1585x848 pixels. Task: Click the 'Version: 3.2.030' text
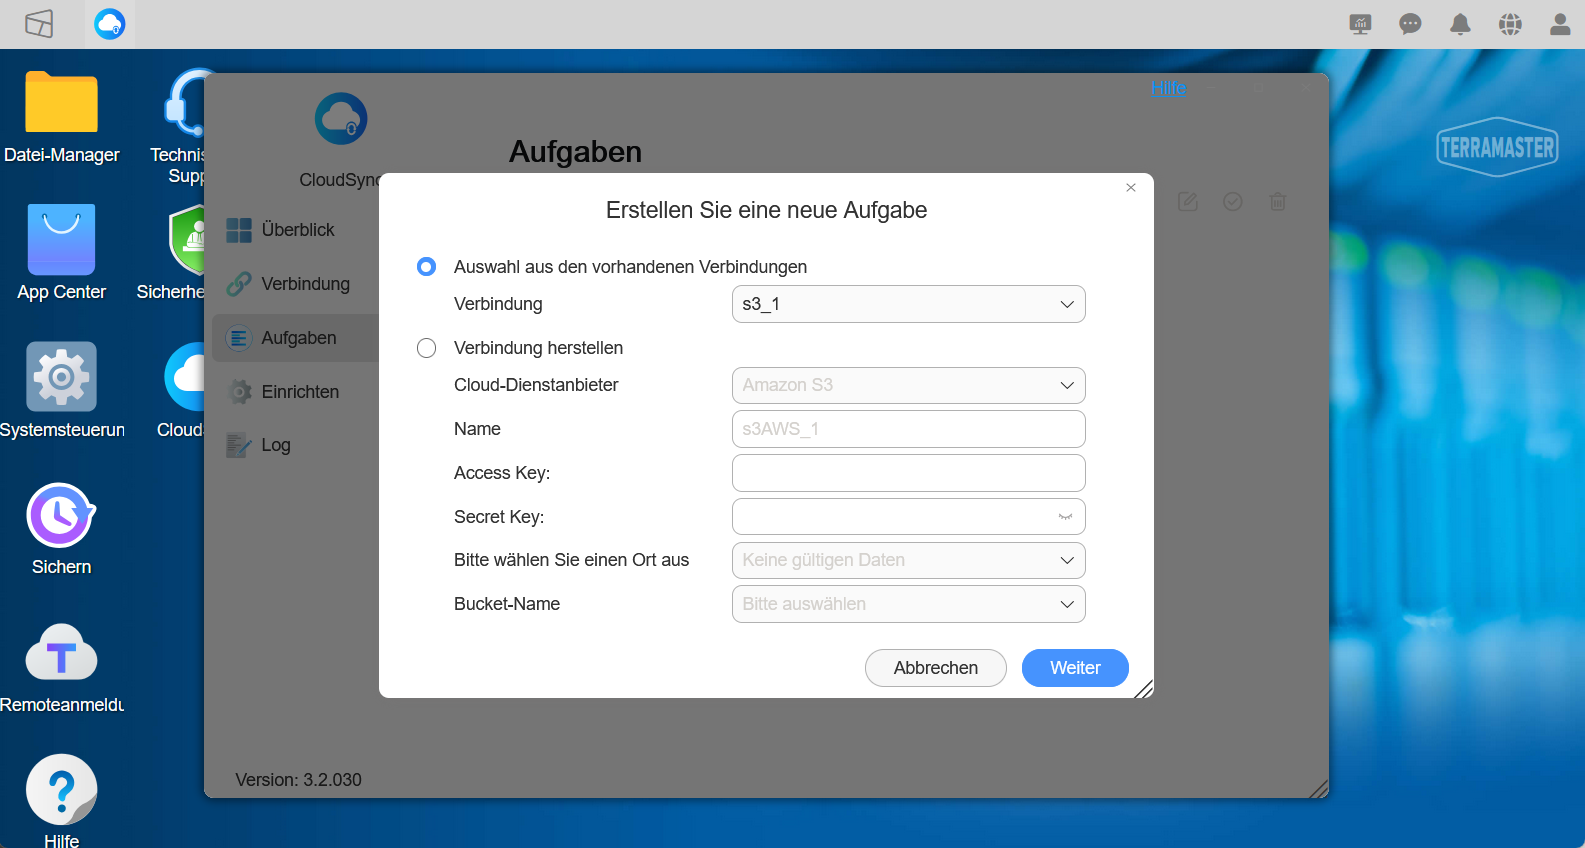point(298,780)
